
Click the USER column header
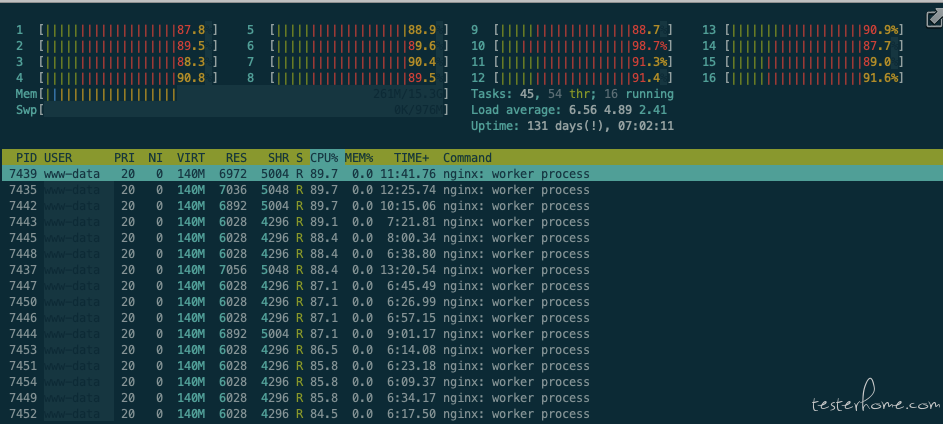tap(58, 158)
